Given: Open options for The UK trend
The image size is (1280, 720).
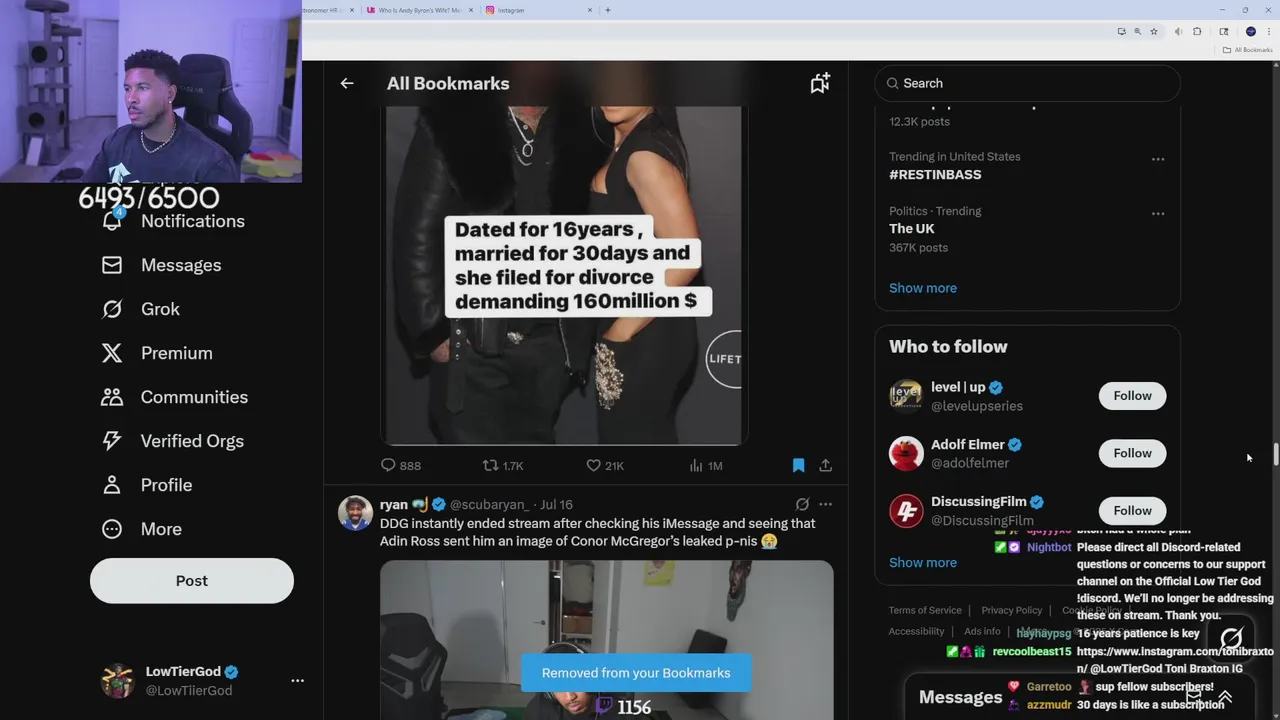Looking at the screenshot, I should tap(1158, 214).
